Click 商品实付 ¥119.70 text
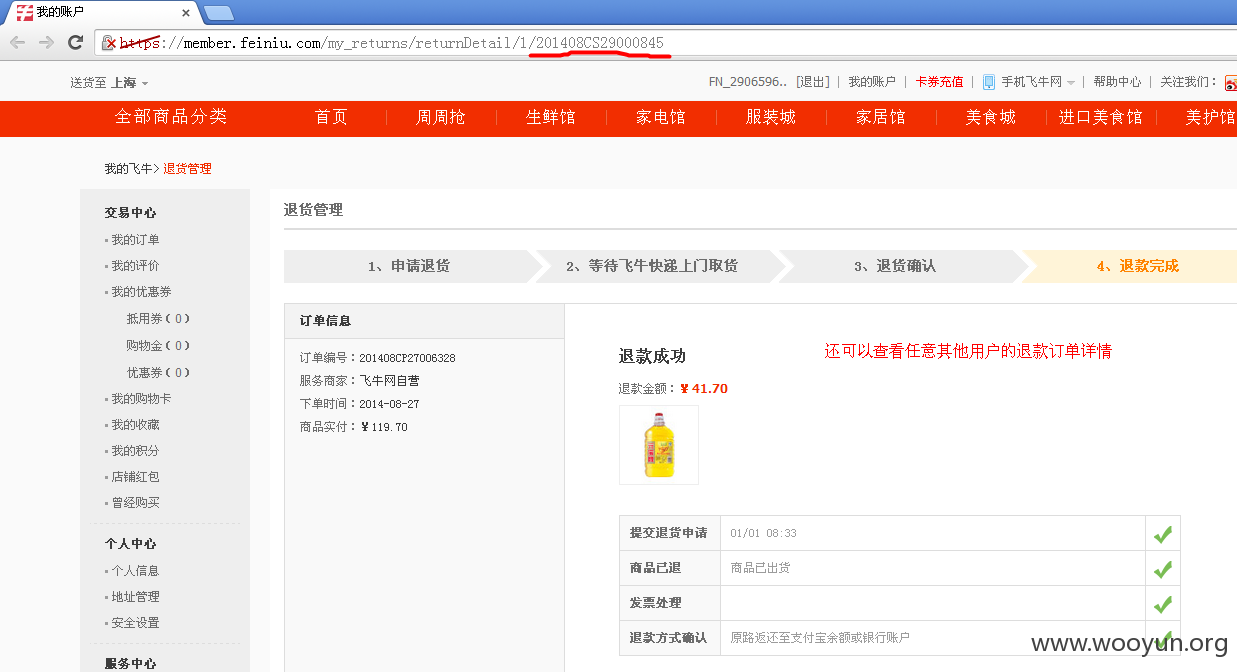Image resolution: width=1237 pixels, height=672 pixels. click(x=353, y=427)
